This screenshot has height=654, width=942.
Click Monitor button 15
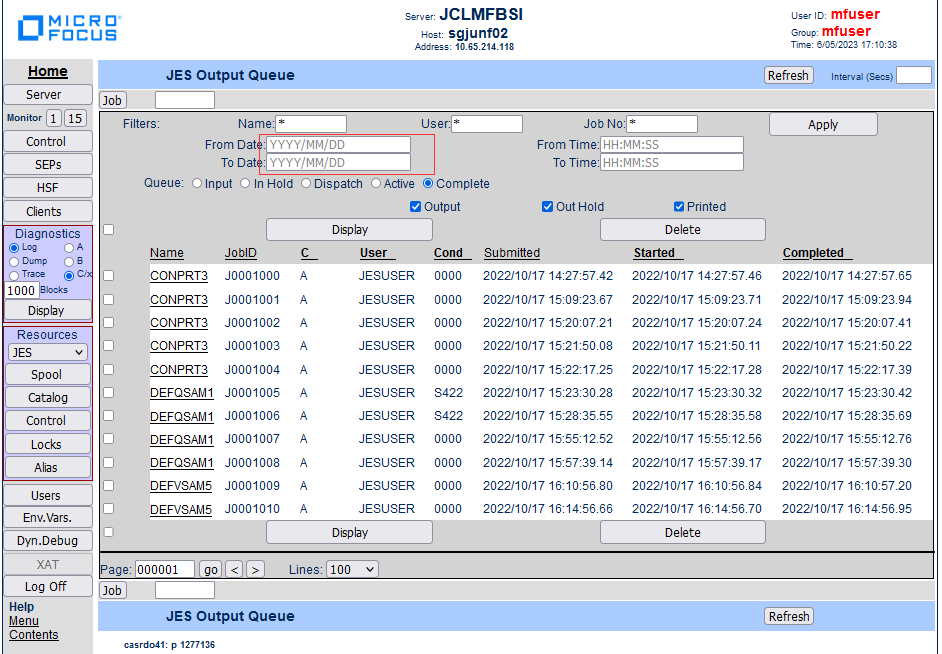(x=75, y=118)
